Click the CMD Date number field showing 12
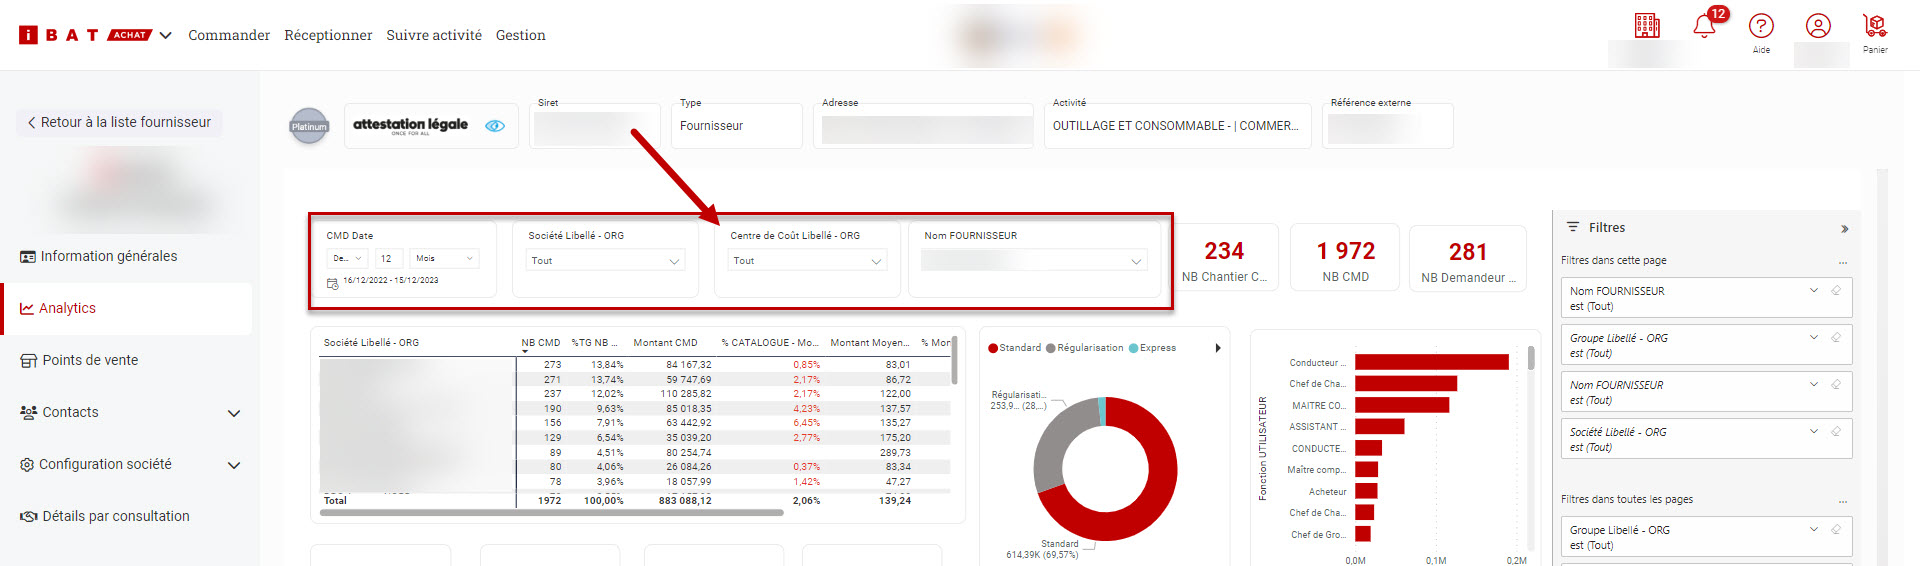The width and height of the screenshot is (1920, 566). (x=389, y=259)
